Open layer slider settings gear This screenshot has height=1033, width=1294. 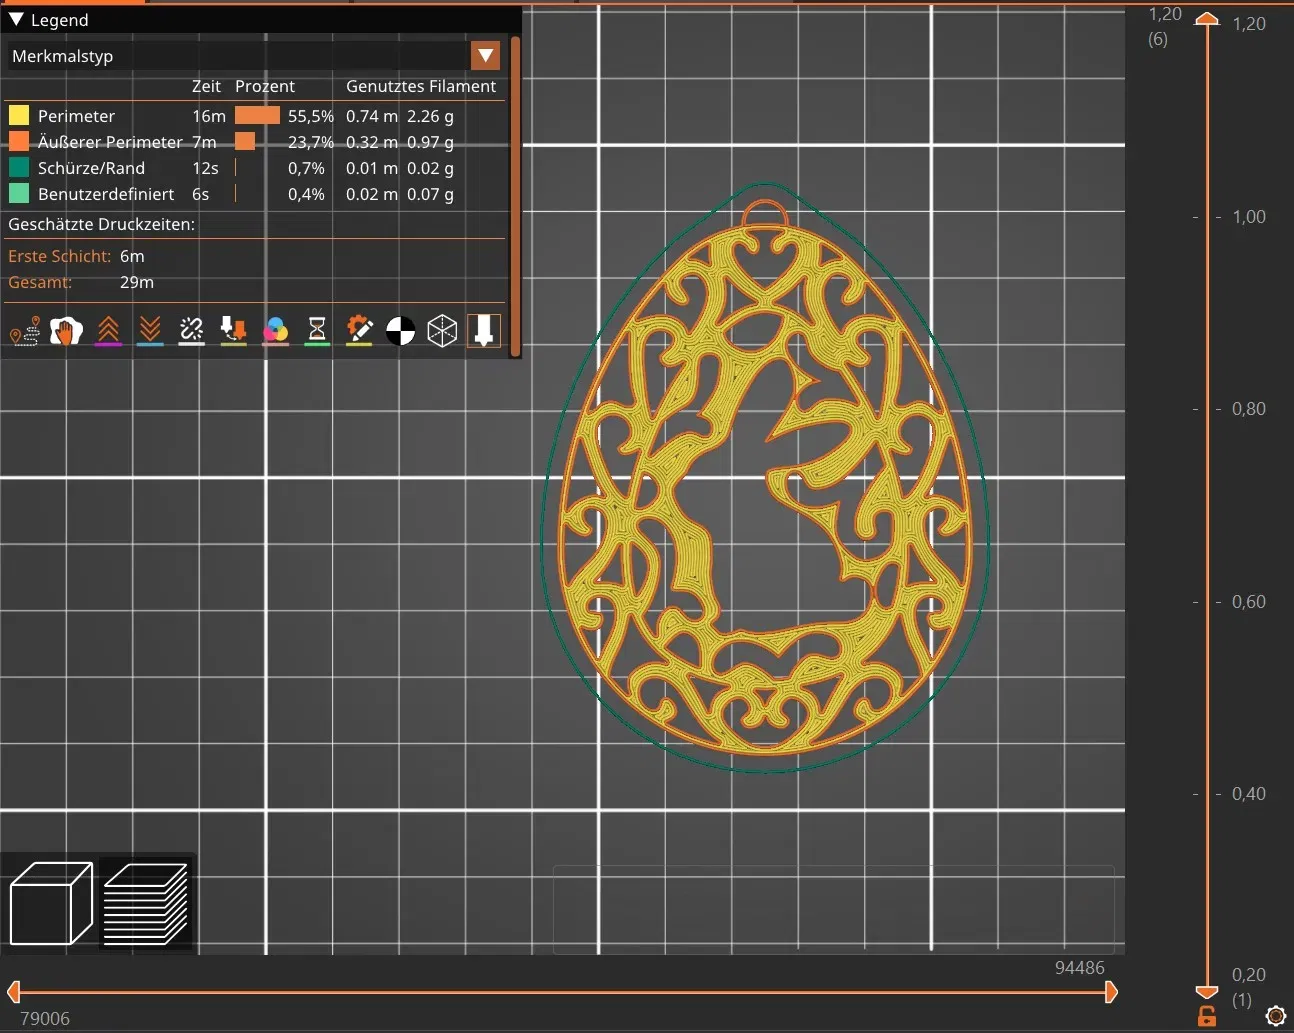pos(1275,1016)
